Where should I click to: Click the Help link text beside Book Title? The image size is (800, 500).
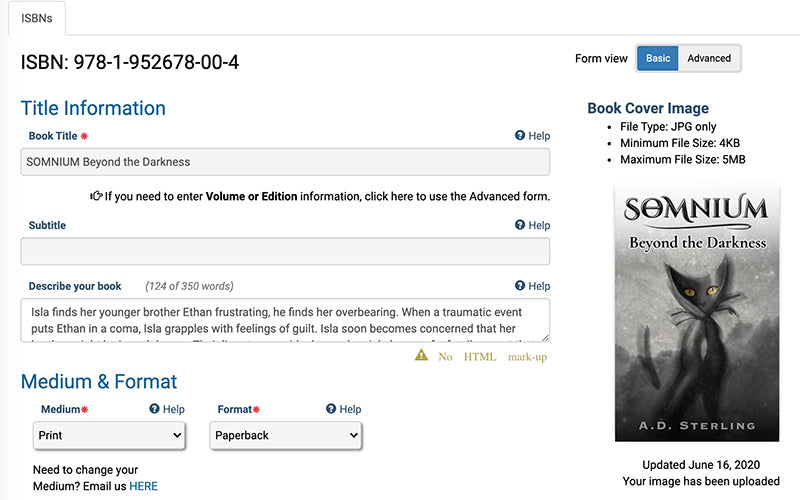539,136
